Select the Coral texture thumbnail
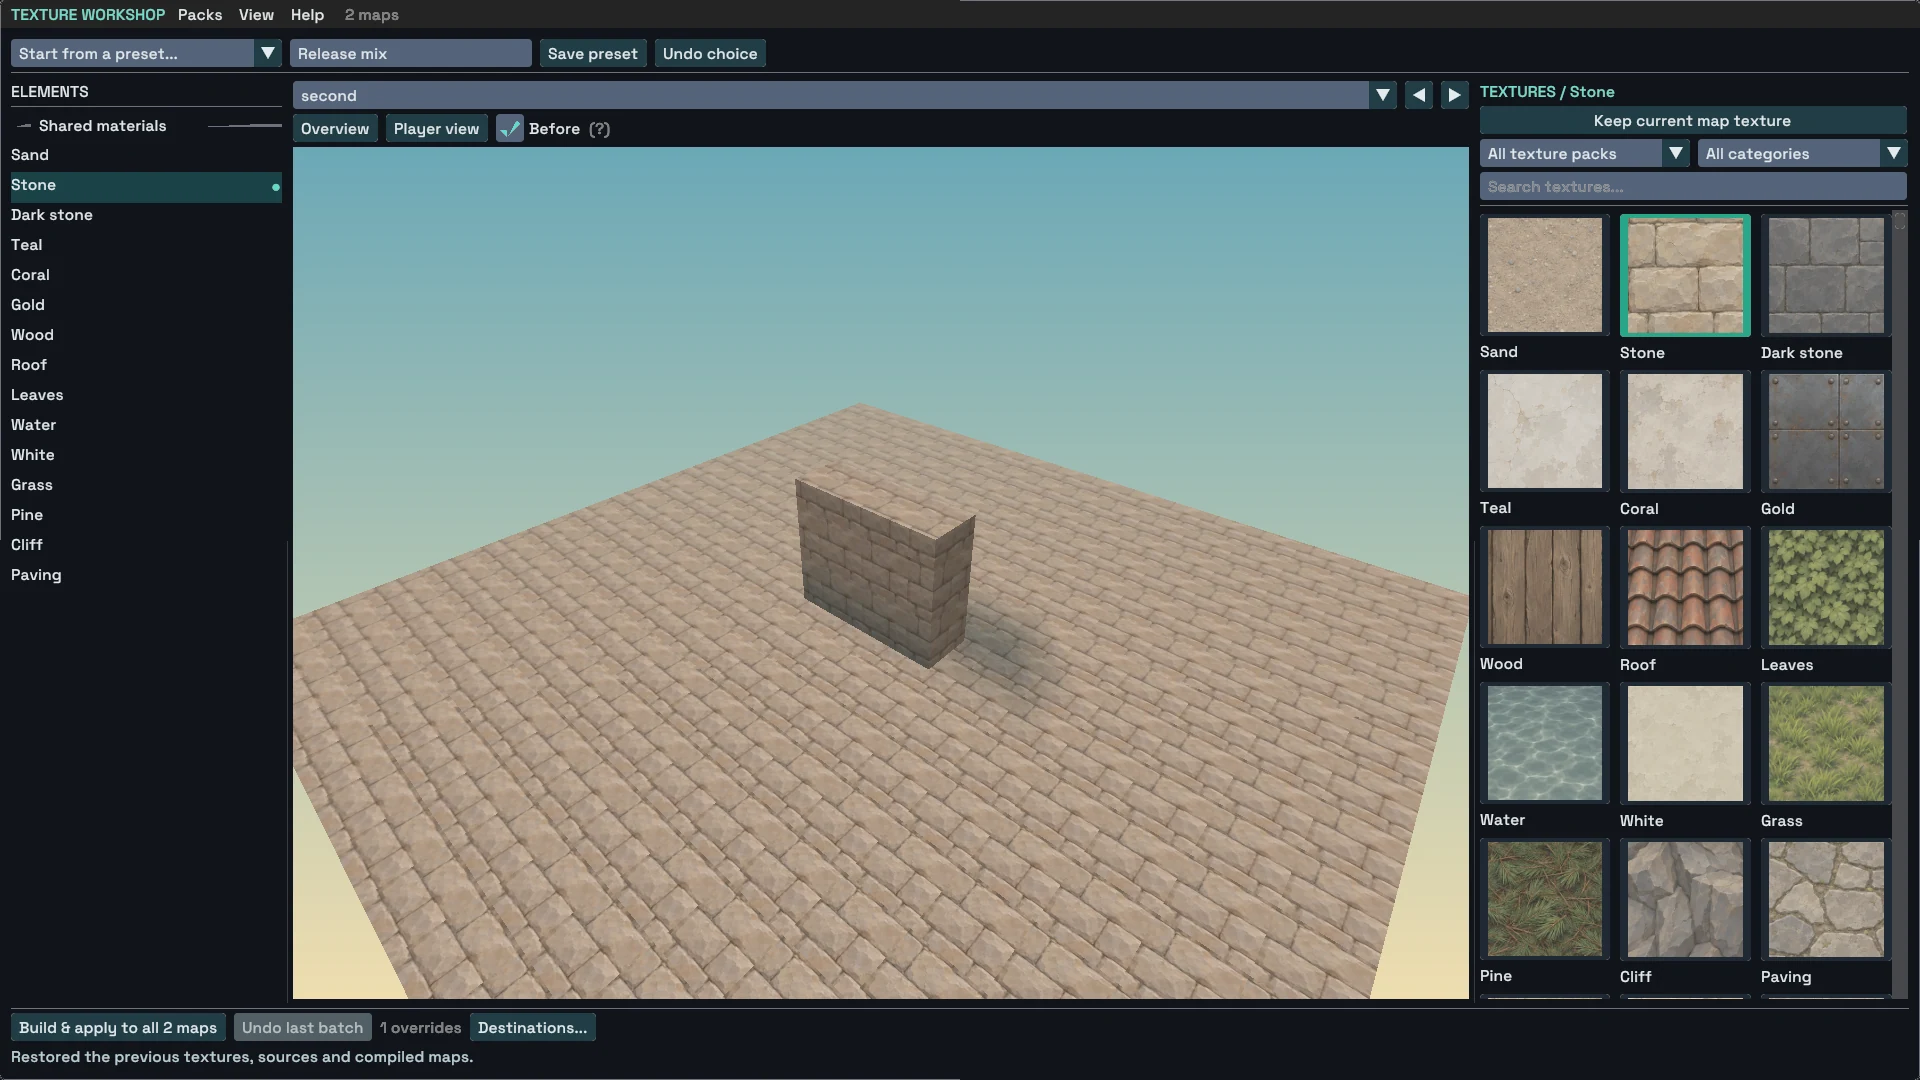 point(1685,431)
